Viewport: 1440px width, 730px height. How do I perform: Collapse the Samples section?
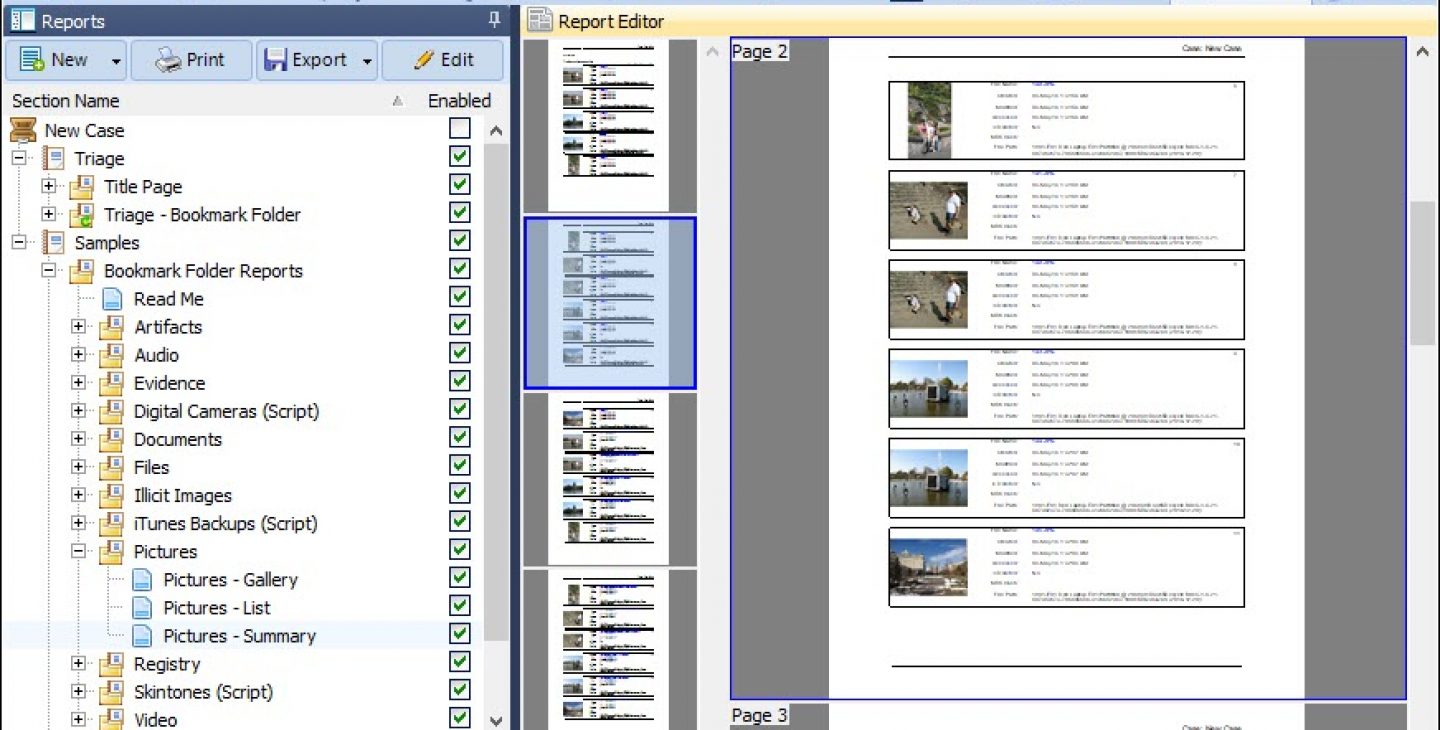(18, 242)
